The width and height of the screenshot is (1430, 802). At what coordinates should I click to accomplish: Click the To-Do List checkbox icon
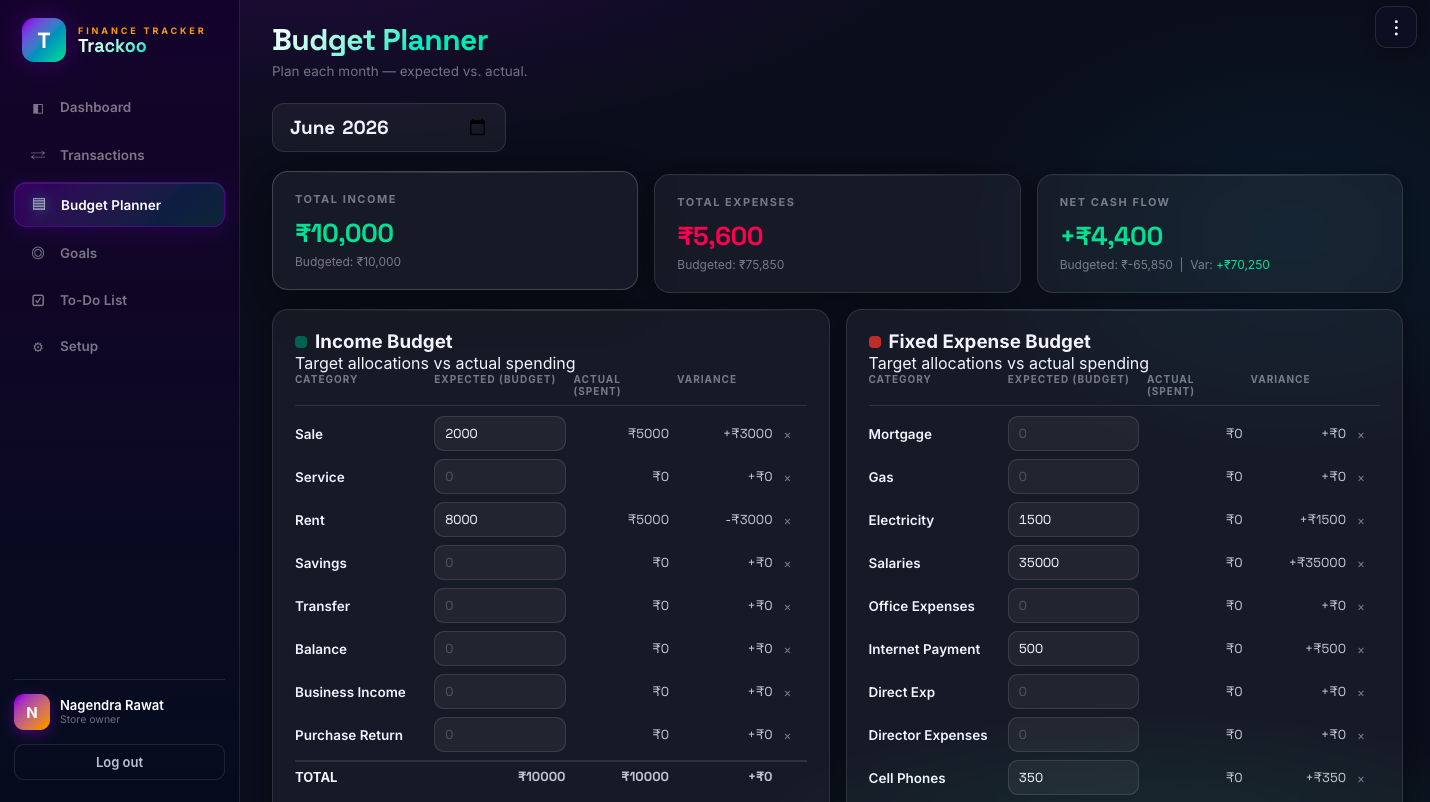(x=38, y=300)
